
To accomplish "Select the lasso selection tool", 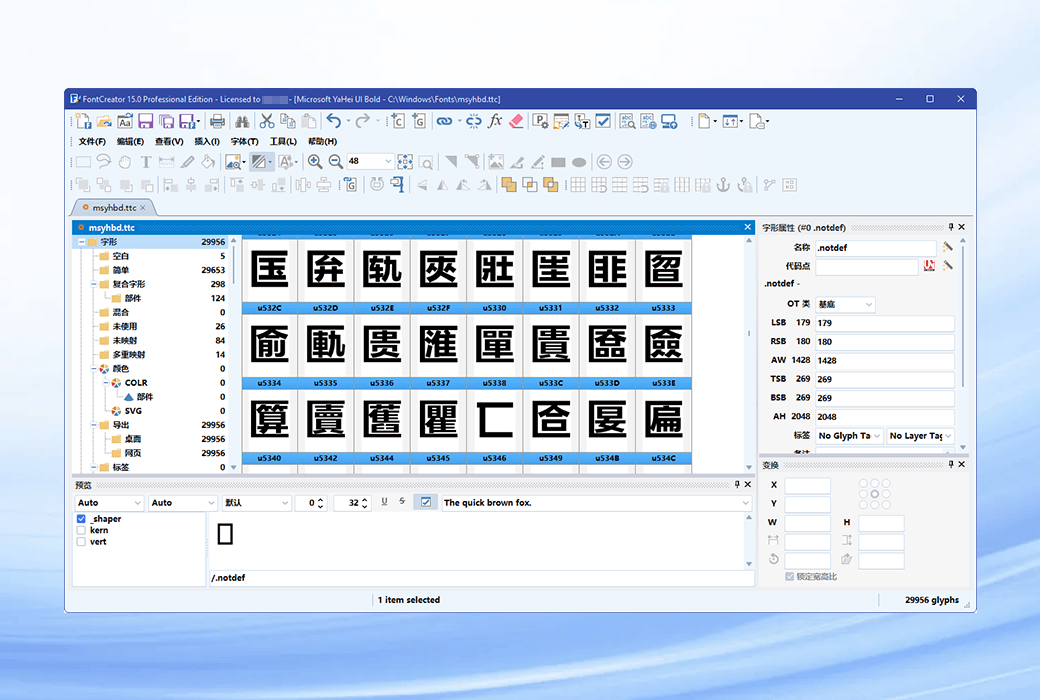I will point(103,161).
